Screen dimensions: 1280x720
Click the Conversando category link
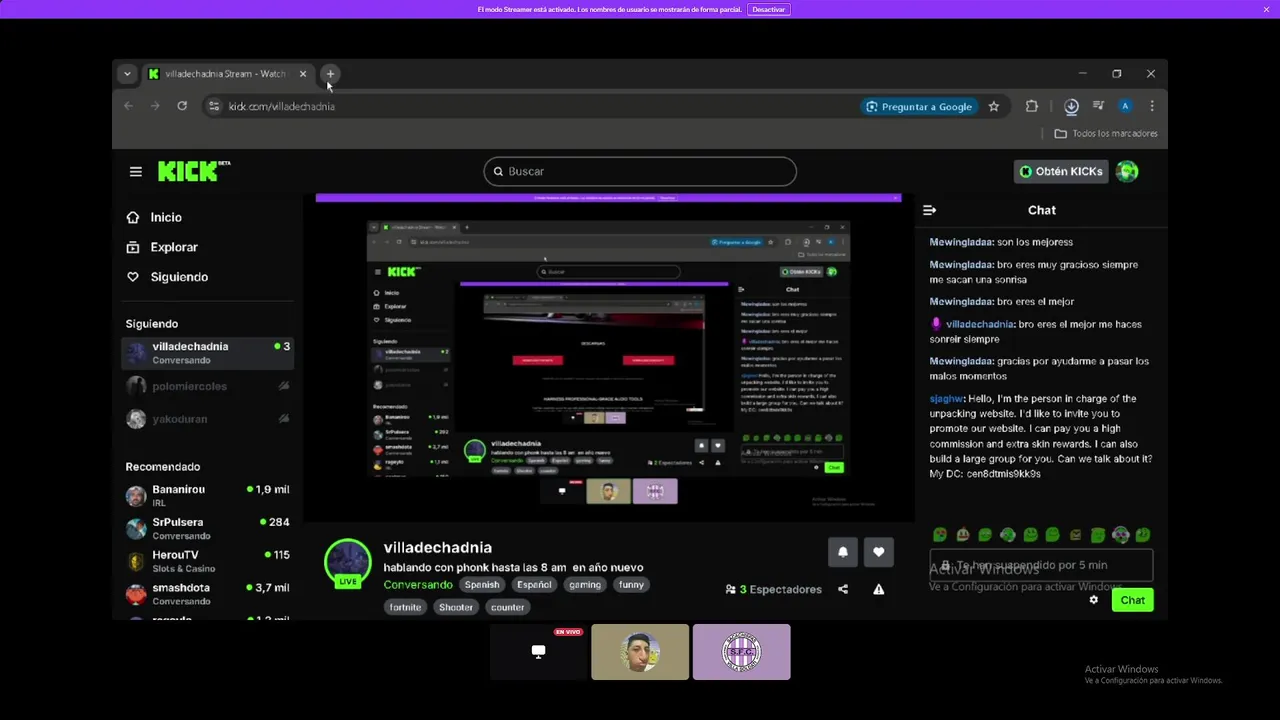click(x=418, y=584)
